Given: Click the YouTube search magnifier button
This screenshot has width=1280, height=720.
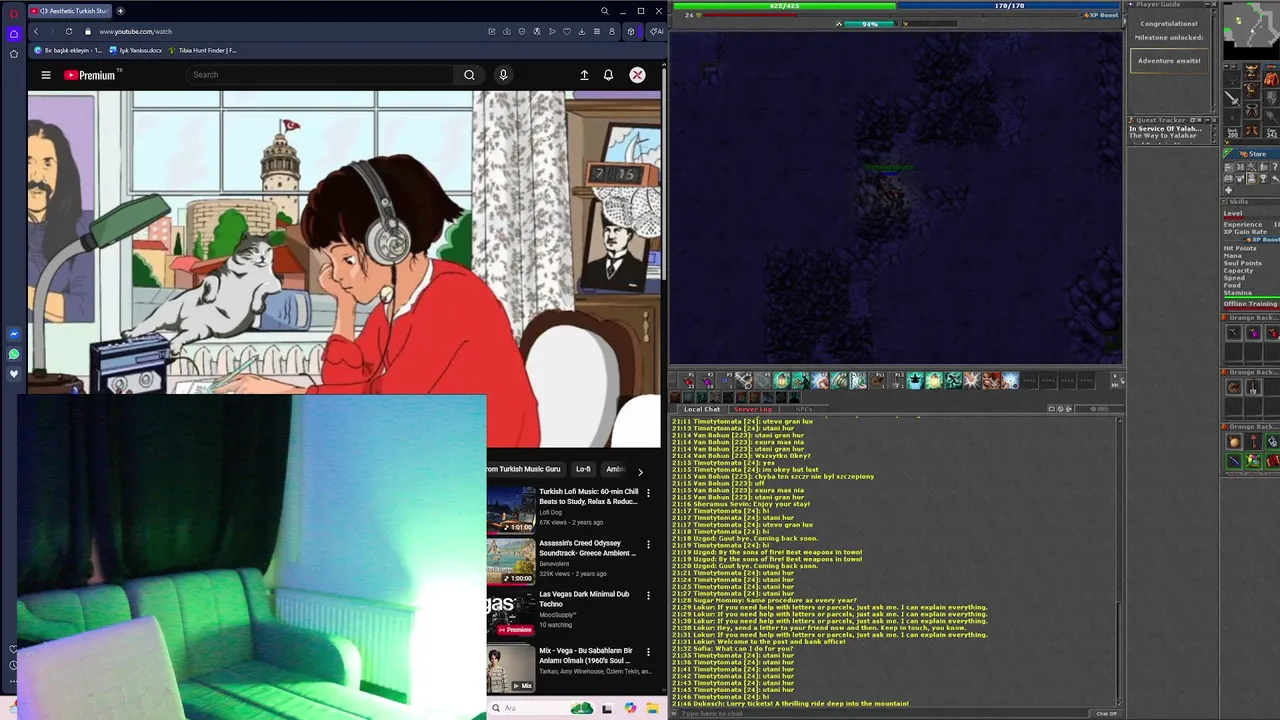Looking at the screenshot, I should 469,75.
